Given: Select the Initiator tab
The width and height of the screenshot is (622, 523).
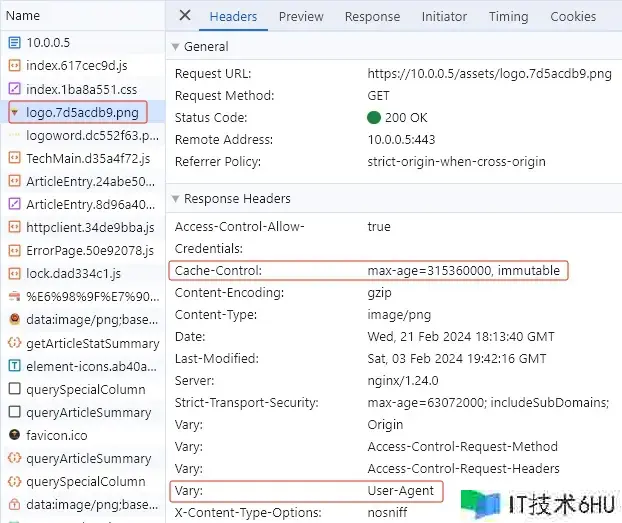Looking at the screenshot, I should tap(444, 16).
